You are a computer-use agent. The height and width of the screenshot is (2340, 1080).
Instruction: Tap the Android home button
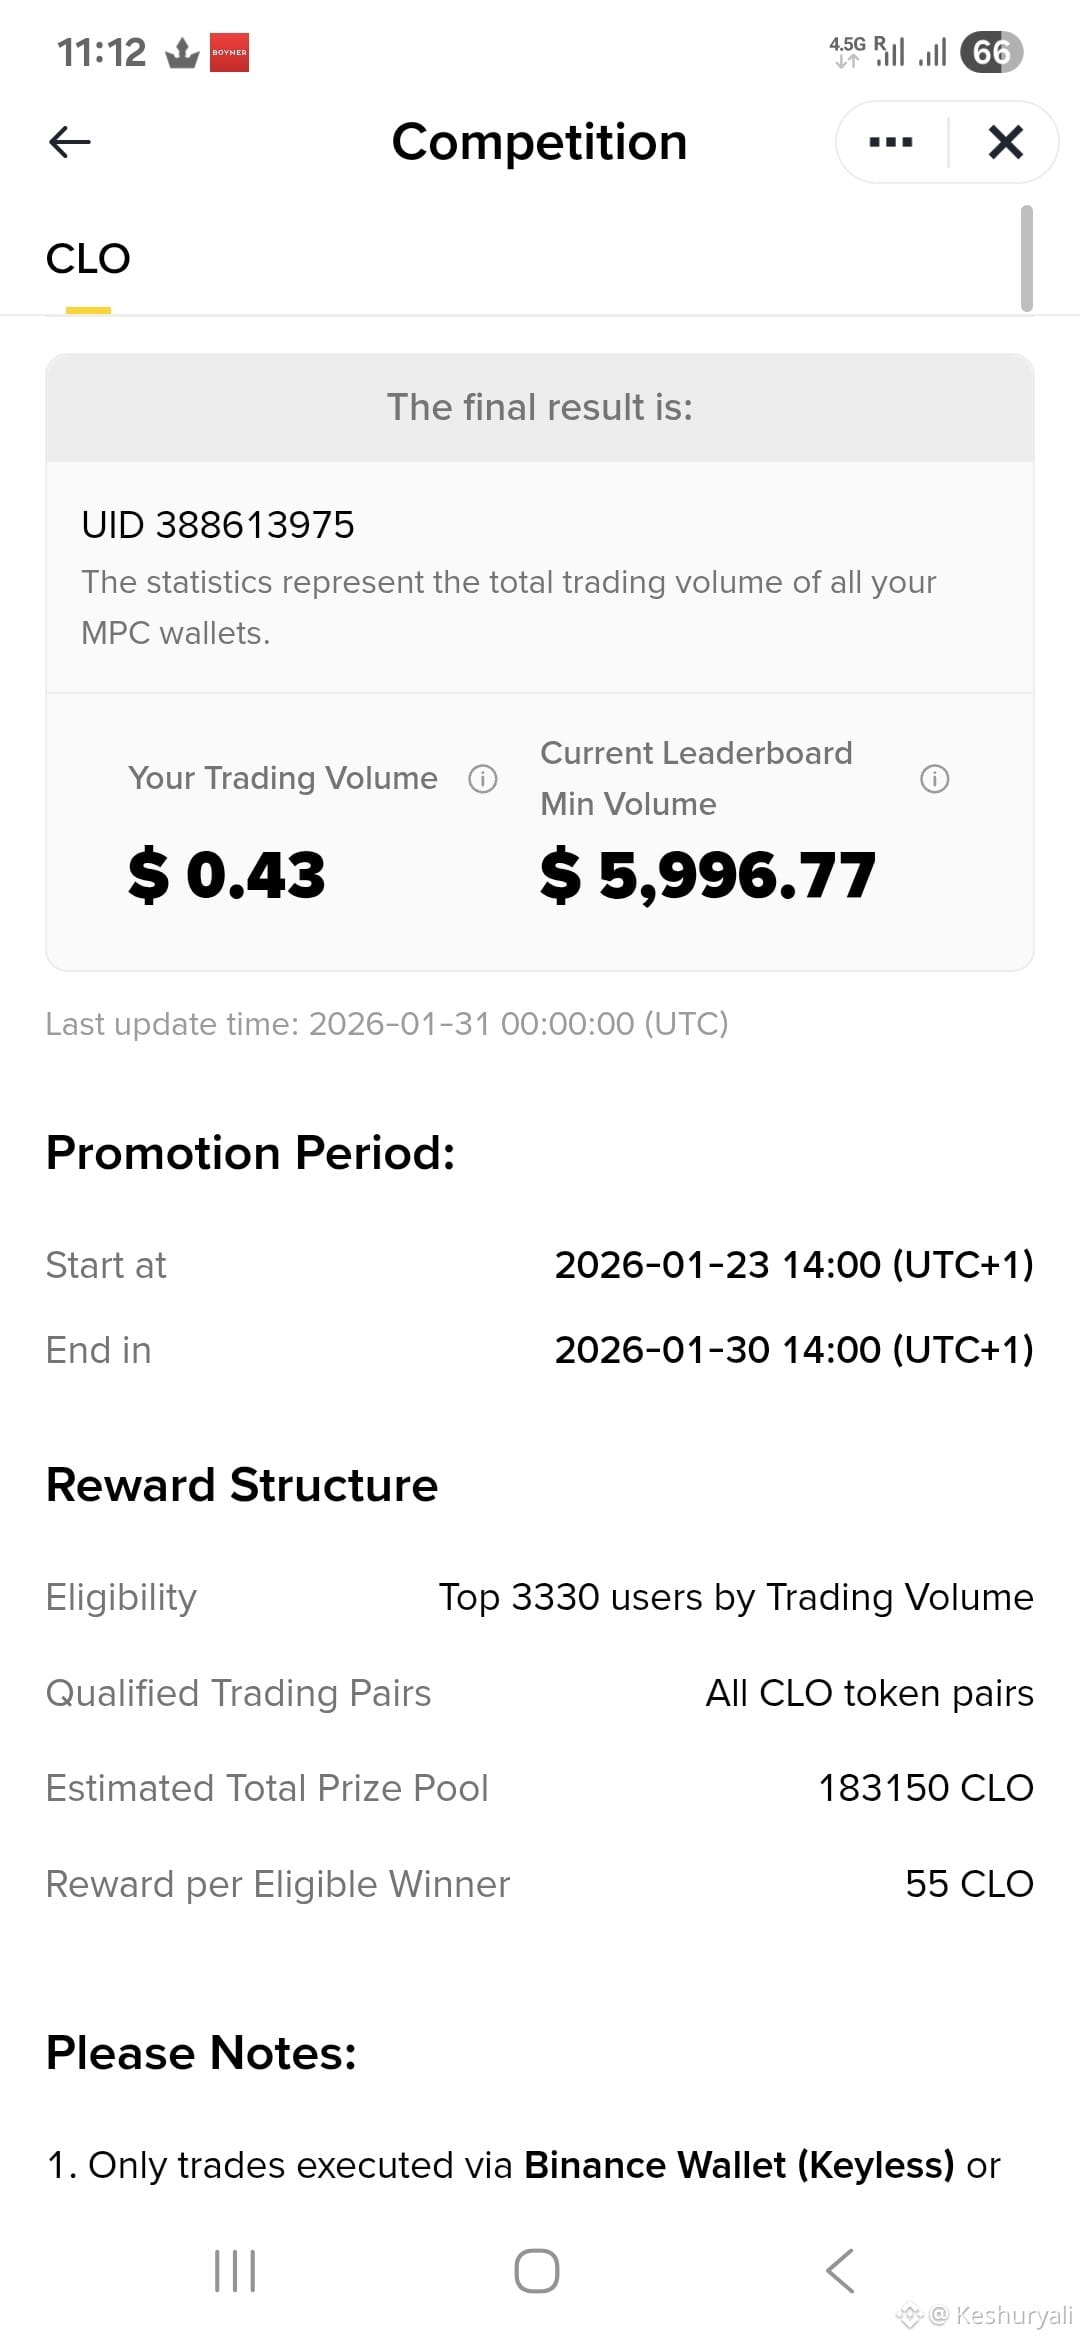click(x=537, y=2271)
